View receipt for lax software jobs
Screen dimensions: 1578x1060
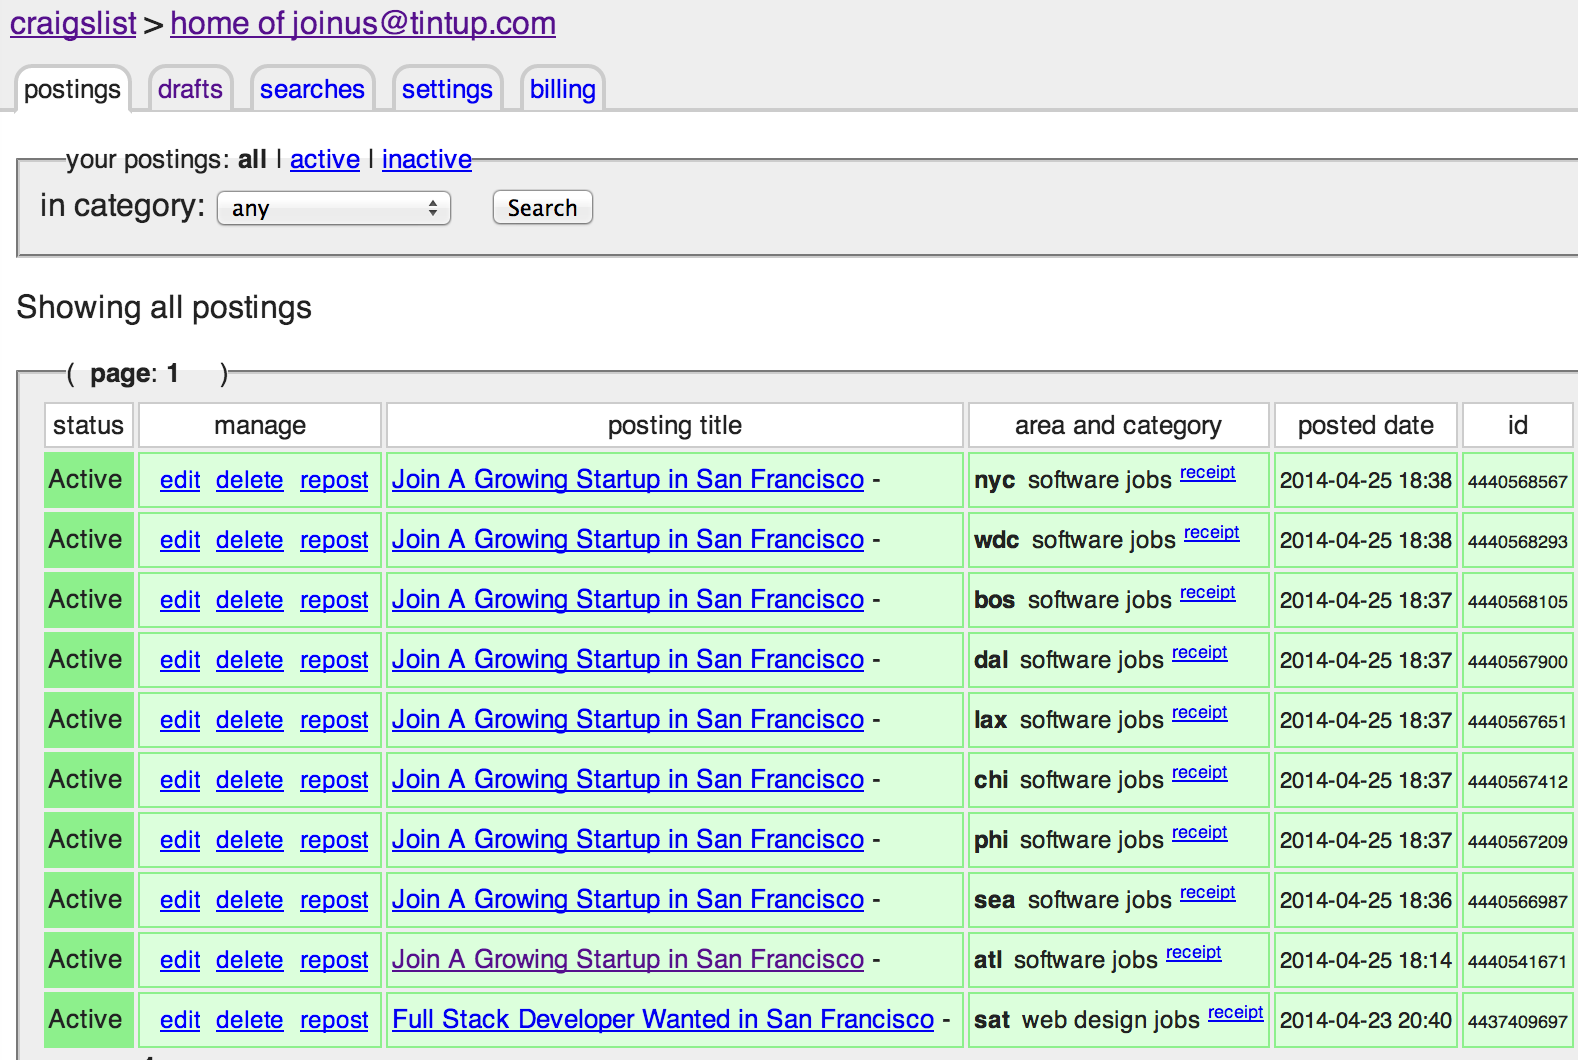click(x=1200, y=712)
